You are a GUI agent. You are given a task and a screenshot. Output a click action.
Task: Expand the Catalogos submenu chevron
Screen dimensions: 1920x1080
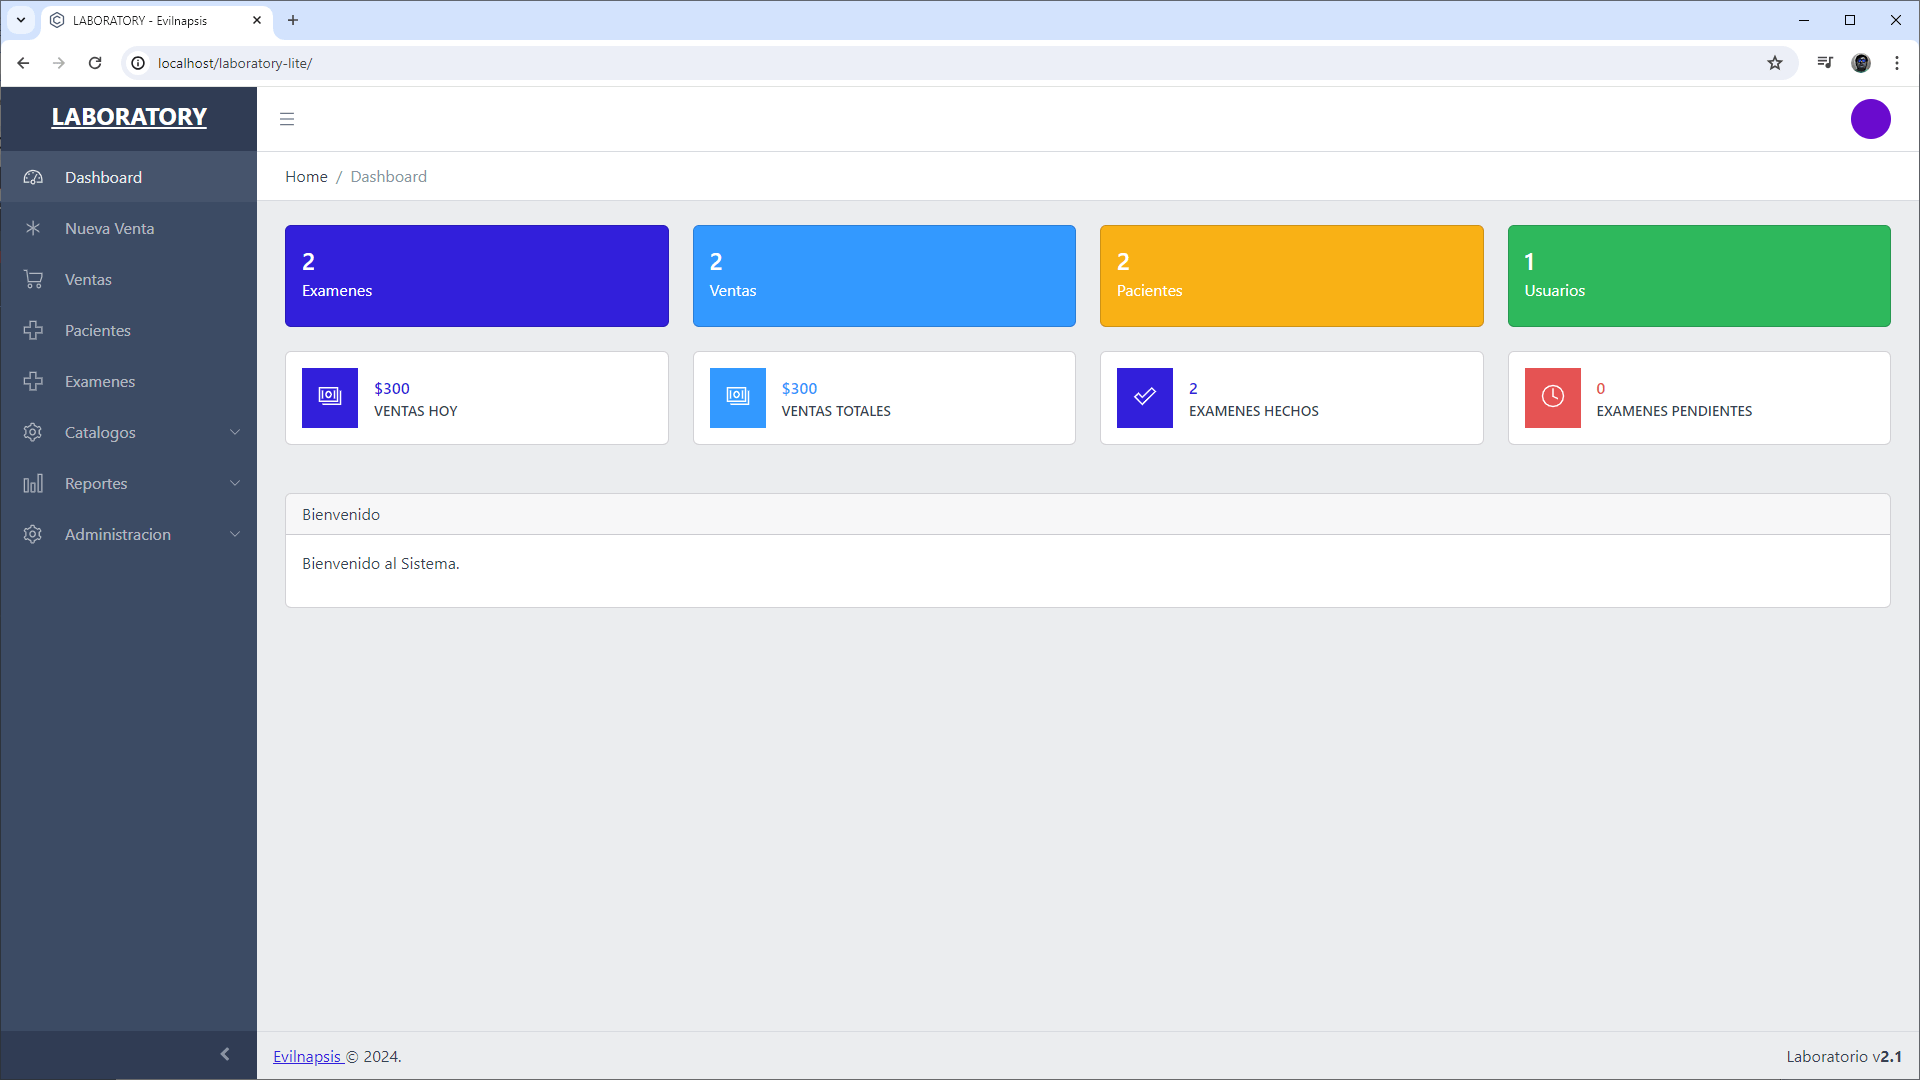[x=235, y=432]
